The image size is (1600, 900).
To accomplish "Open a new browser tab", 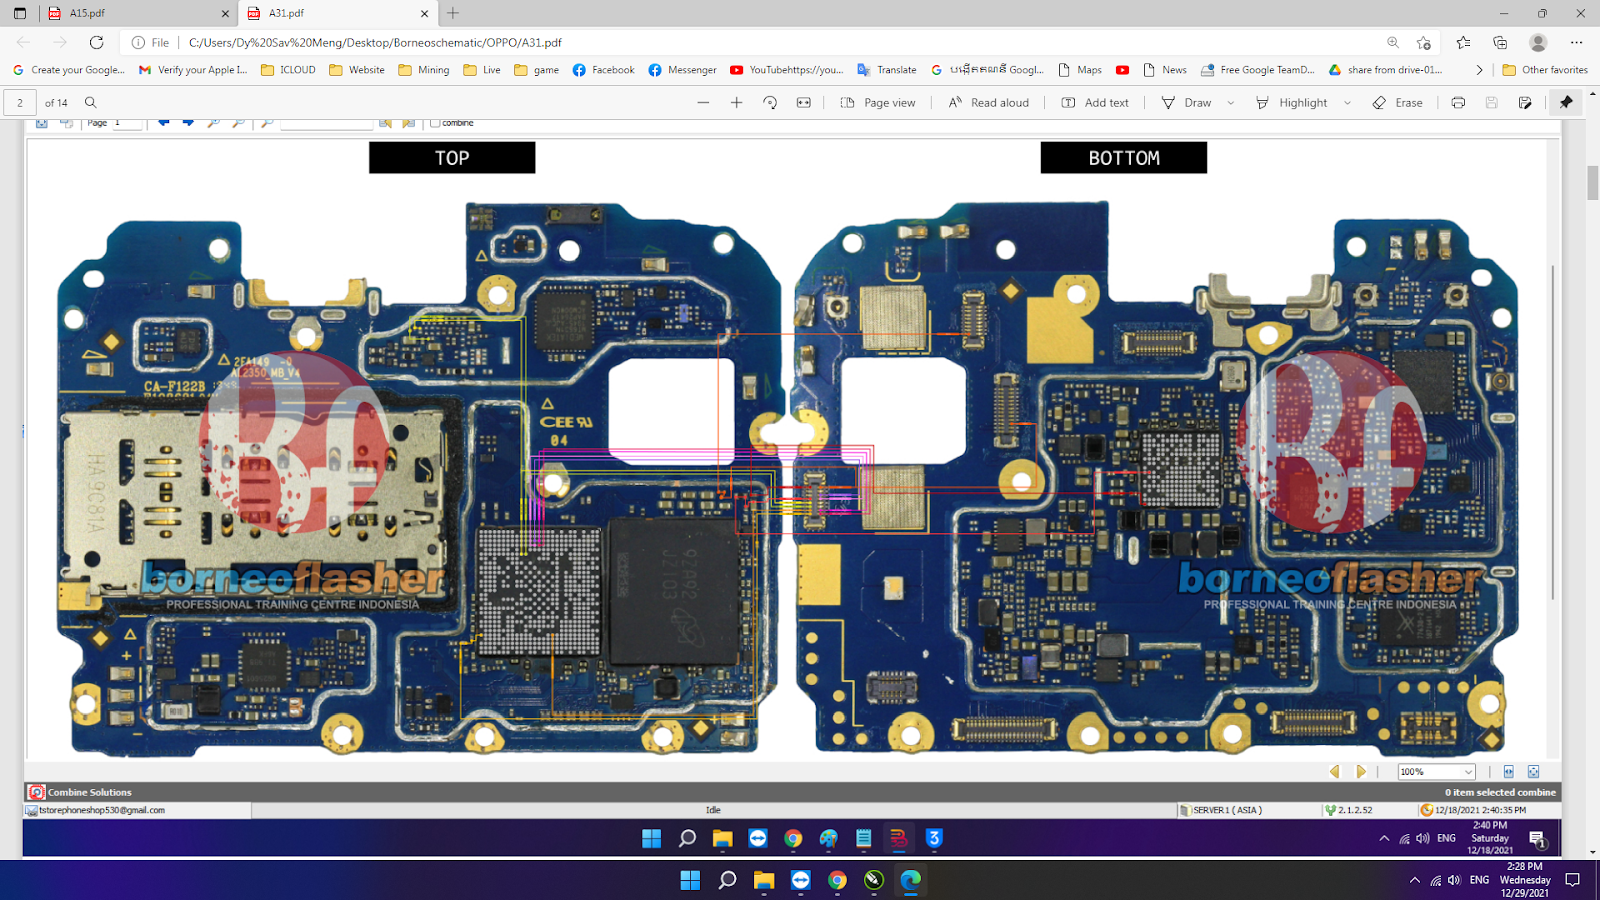I will [453, 13].
